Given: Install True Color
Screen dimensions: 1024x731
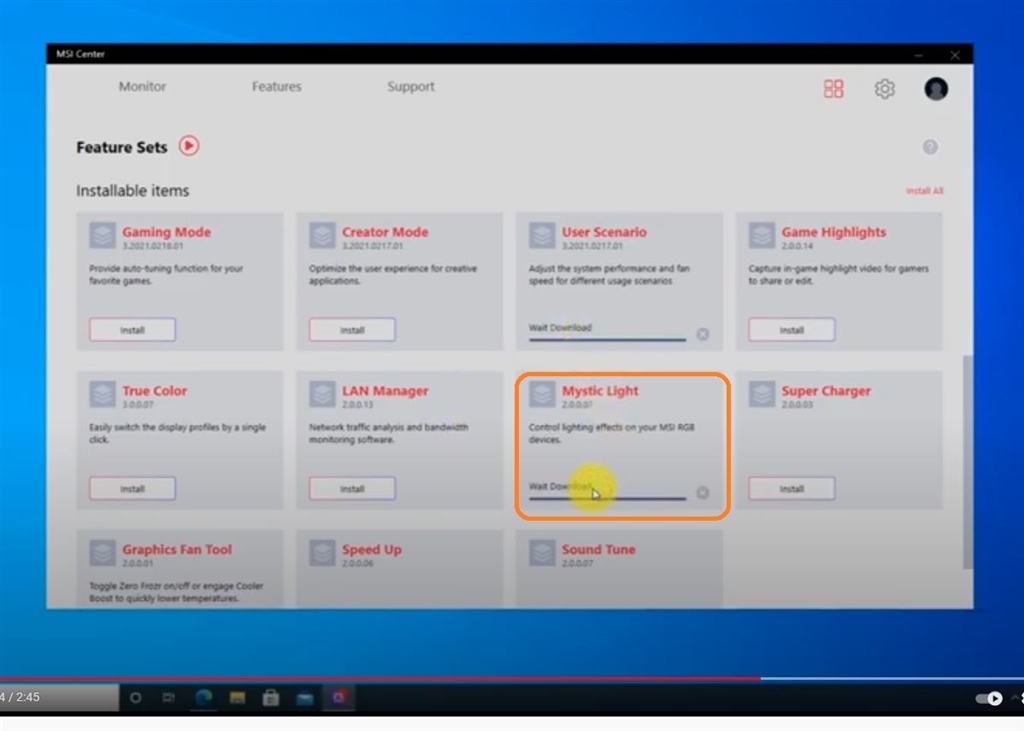Looking at the screenshot, I should pos(132,489).
